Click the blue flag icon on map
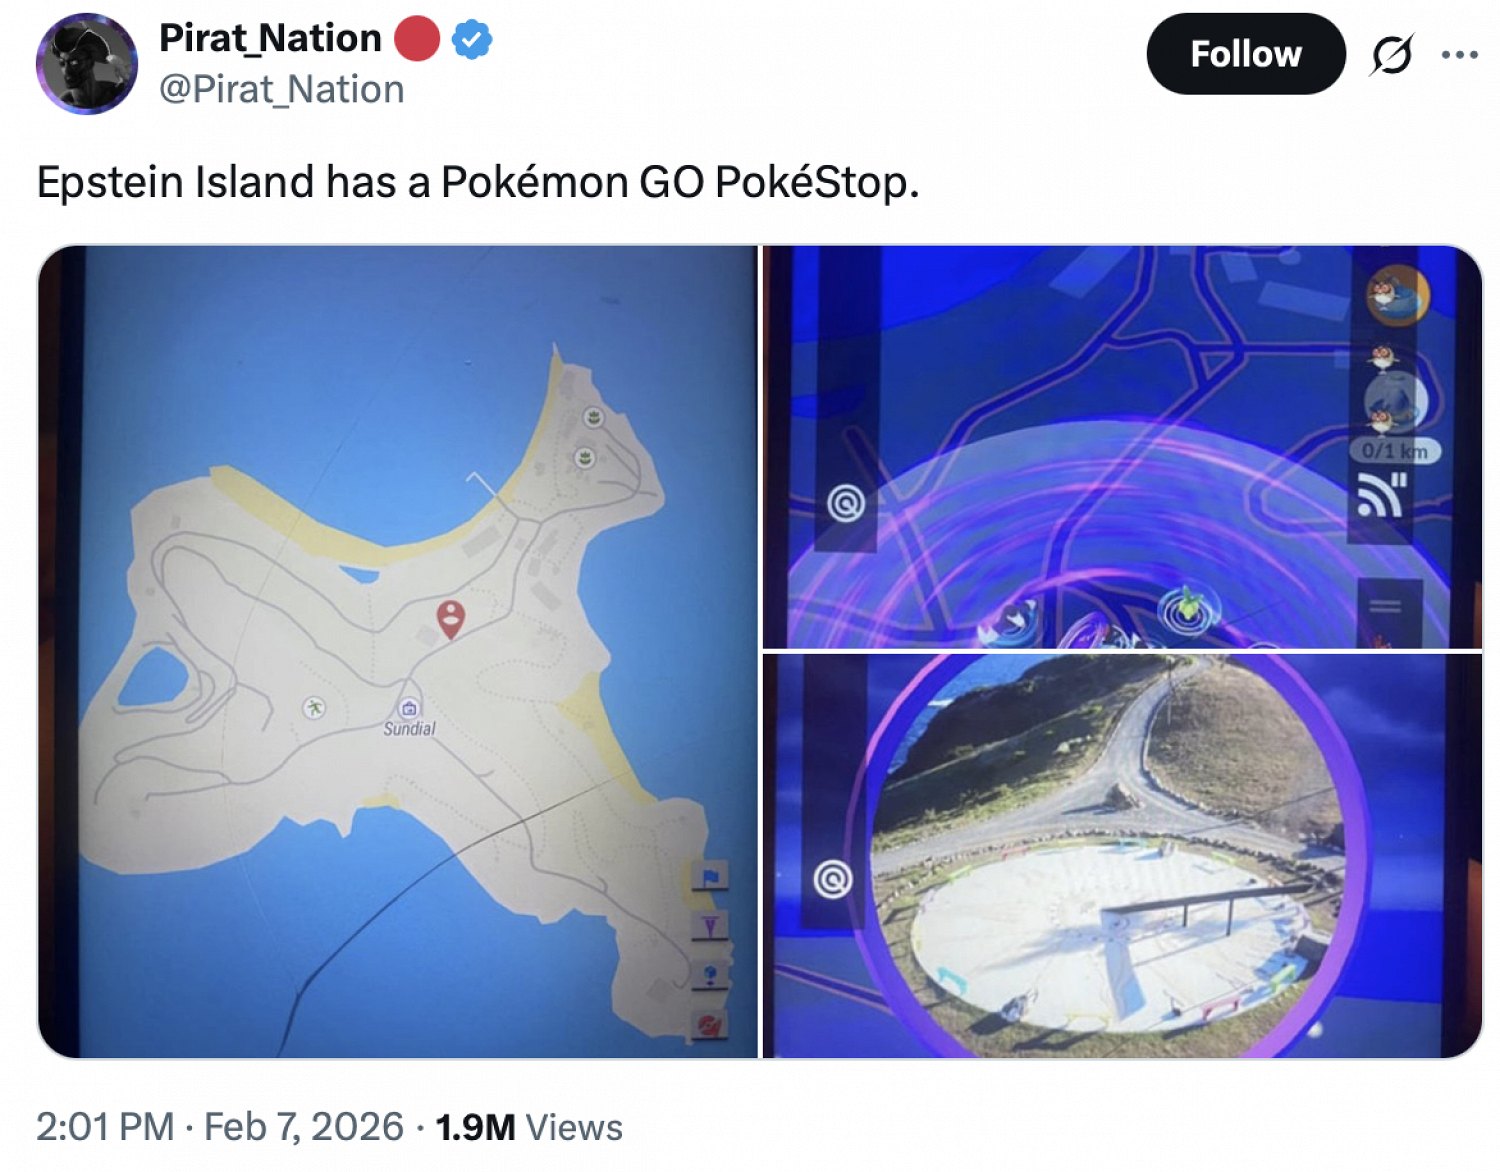This screenshot has height=1172, width=1500. tap(710, 878)
